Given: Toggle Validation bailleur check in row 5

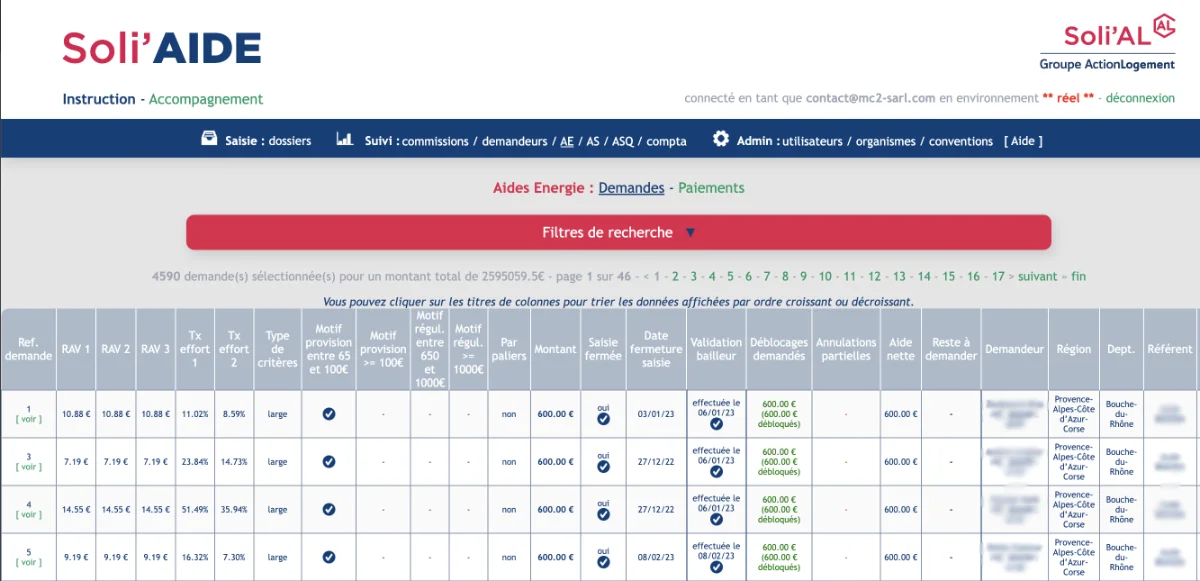Looking at the screenshot, I should pyautogui.click(x=716, y=568).
